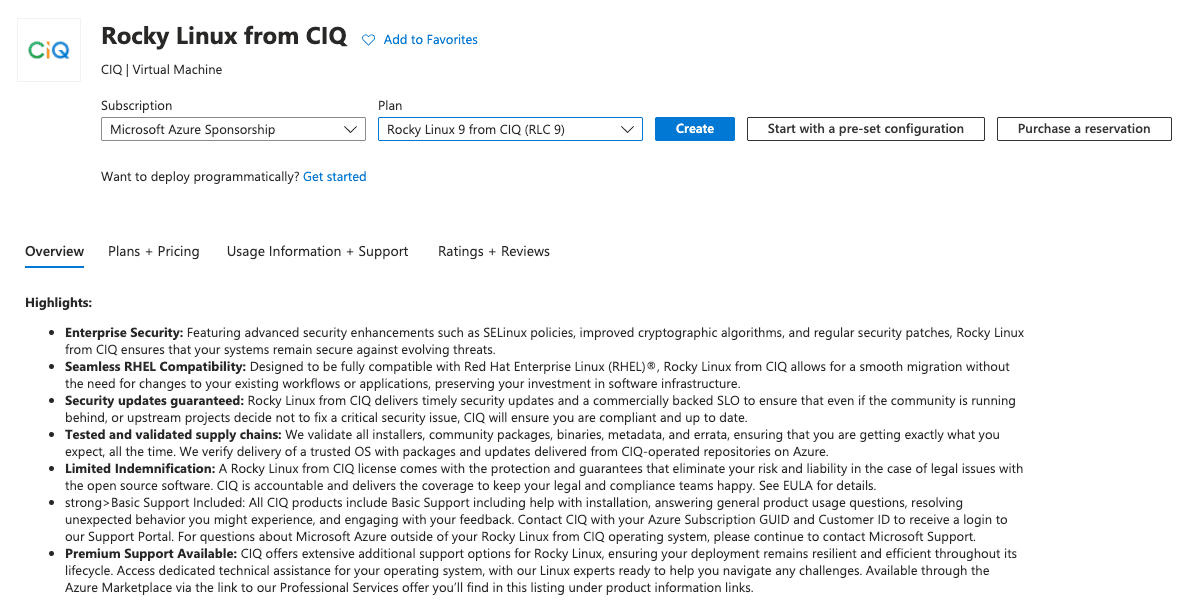Click the Highlights heading
1198x607 pixels.
(58, 302)
